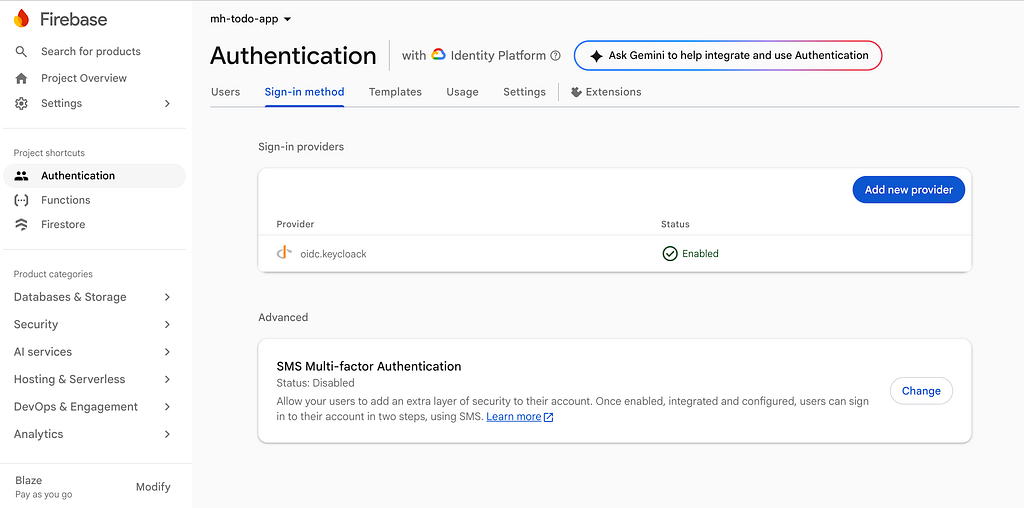Open the Authentication Settings tab
The height and width of the screenshot is (508, 1024).
click(524, 92)
